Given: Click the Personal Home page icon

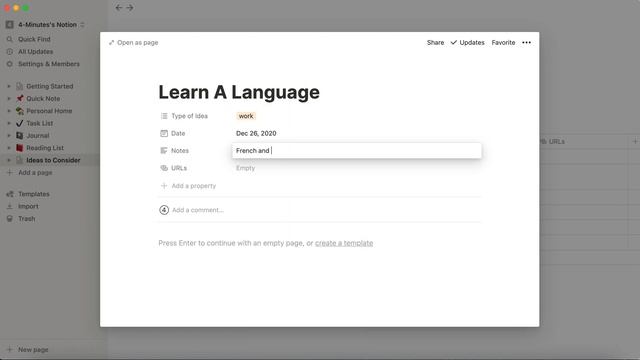Looking at the screenshot, I should [x=20, y=111].
